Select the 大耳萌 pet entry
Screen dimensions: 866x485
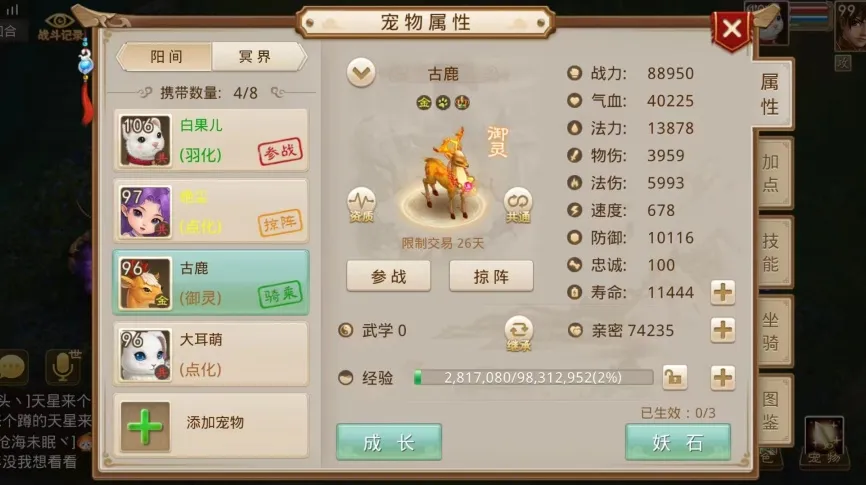211,354
